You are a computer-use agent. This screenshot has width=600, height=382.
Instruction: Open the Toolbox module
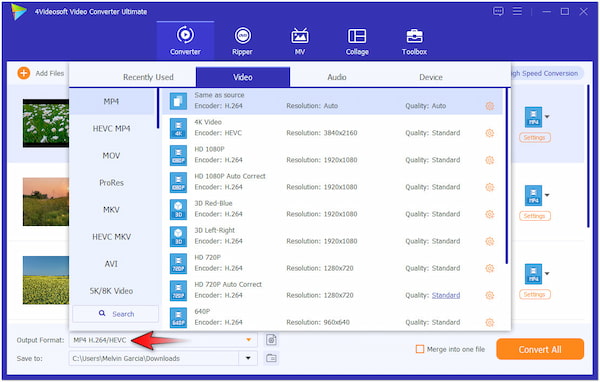pyautogui.click(x=414, y=40)
